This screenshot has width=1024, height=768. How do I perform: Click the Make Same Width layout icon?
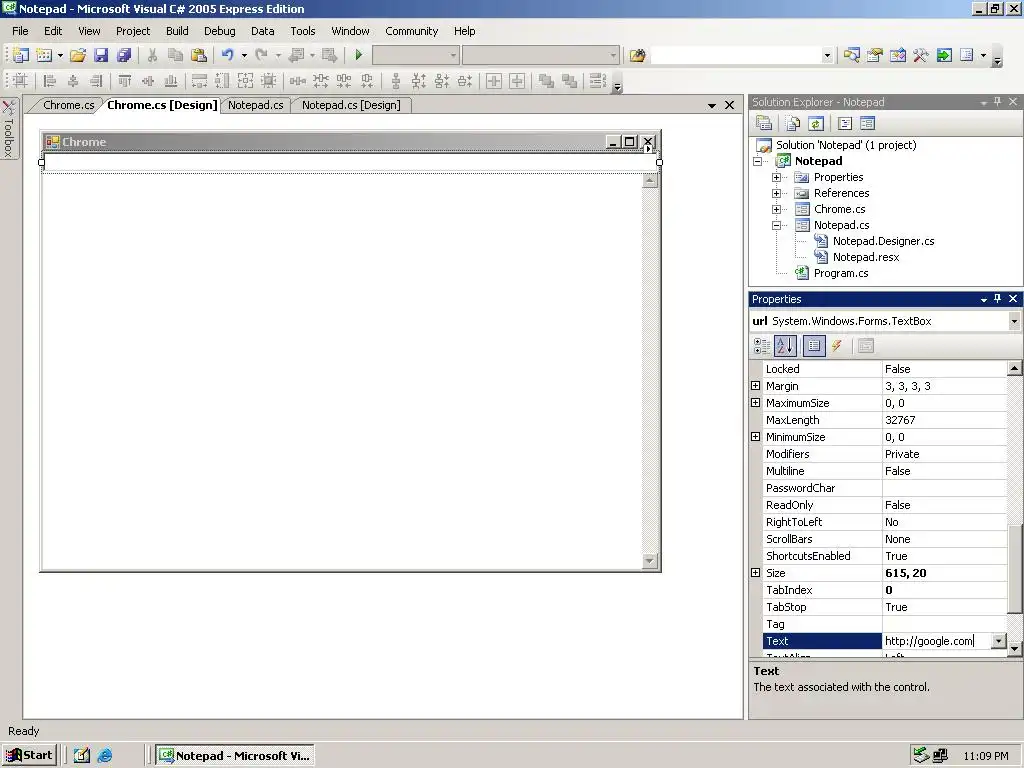(x=199, y=81)
